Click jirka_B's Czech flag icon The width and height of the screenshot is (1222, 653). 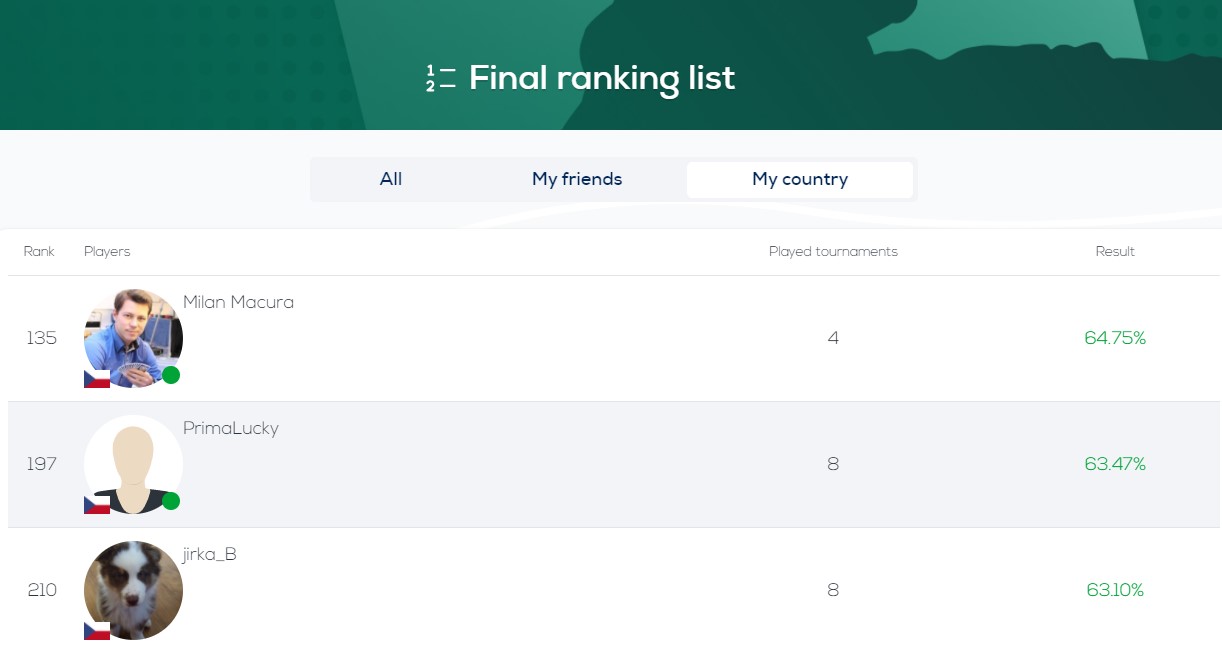click(97, 631)
